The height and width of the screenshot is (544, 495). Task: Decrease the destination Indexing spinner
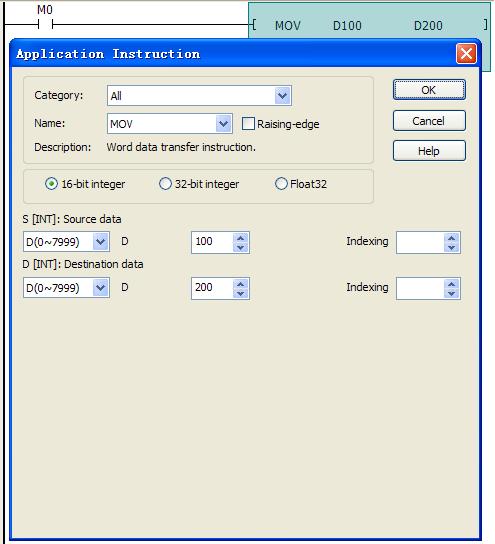451,294
